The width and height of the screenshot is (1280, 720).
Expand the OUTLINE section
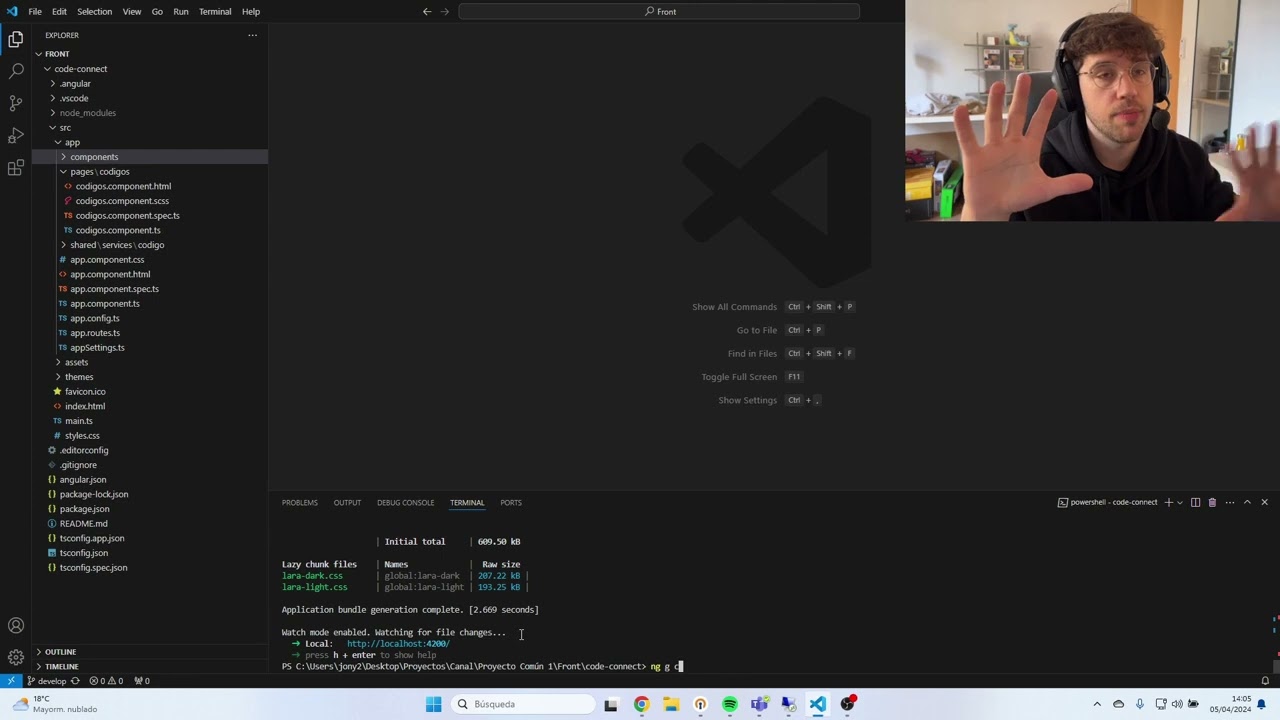(x=150, y=652)
